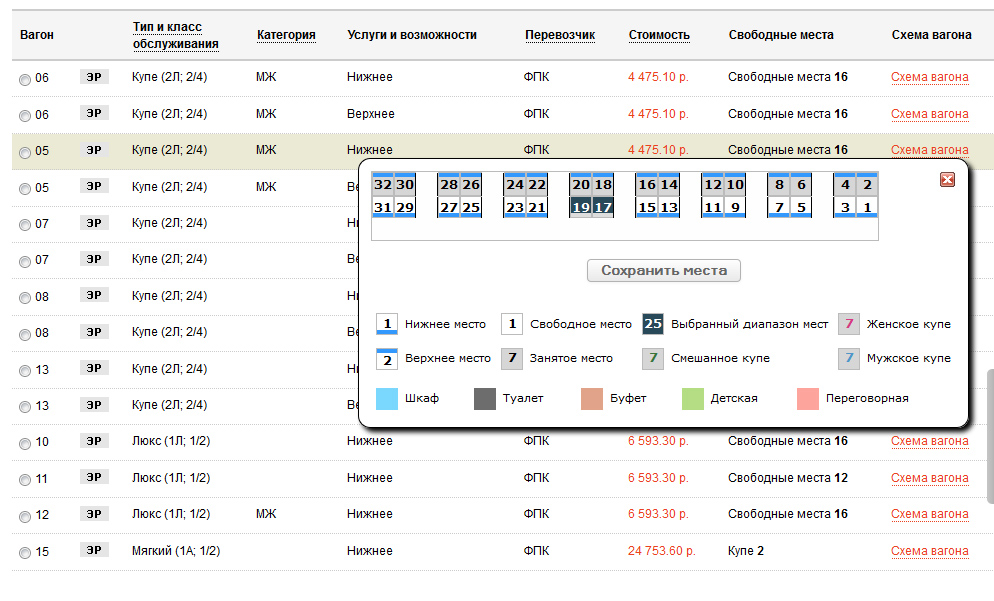Pick upper seat 22 in the scheme
The width and height of the screenshot is (994, 601).
[537, 185]
